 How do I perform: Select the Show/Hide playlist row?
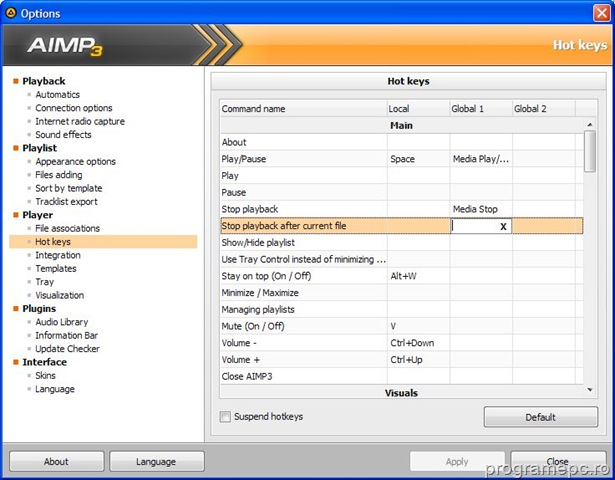point(402,243)
